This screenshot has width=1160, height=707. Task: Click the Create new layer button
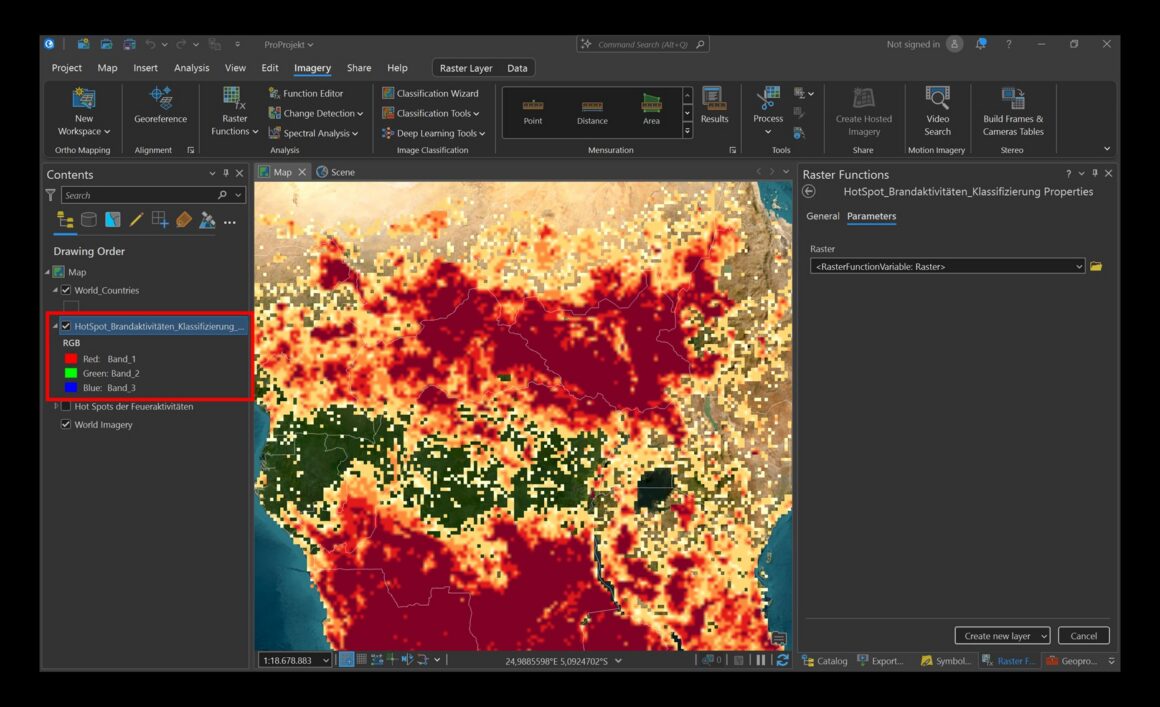click(x=1001, y=636)
